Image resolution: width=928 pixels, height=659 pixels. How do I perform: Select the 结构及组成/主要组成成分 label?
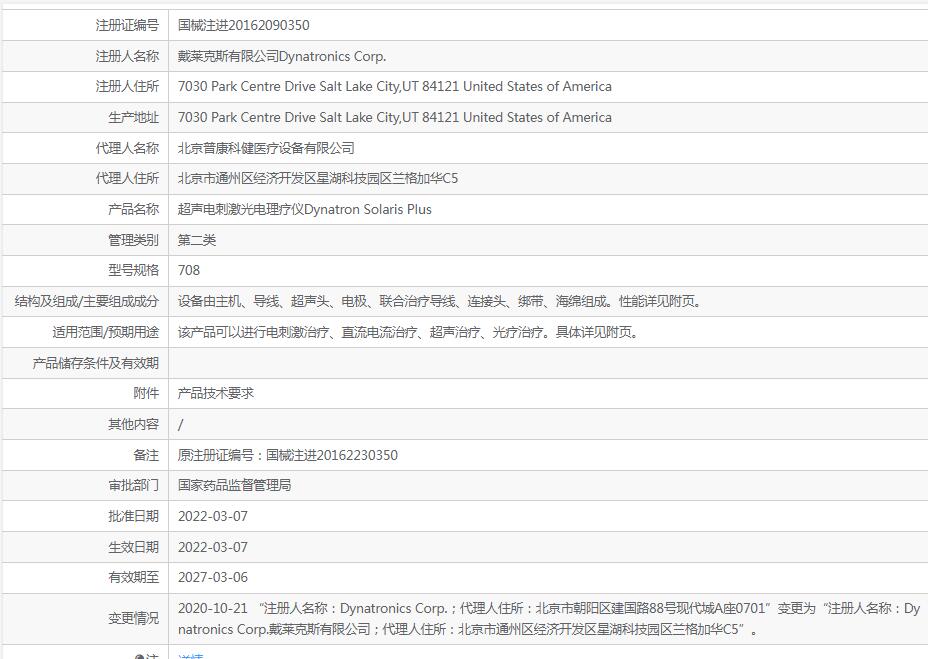[86, 301]
